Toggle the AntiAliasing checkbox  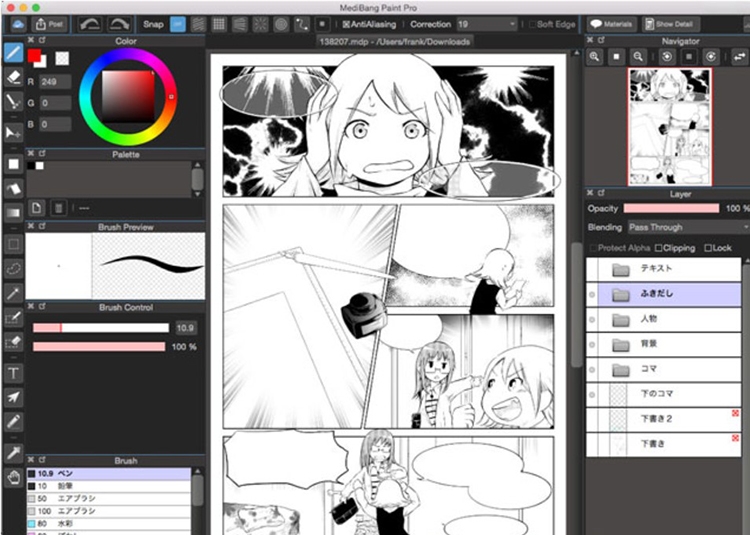pos(346,24)
